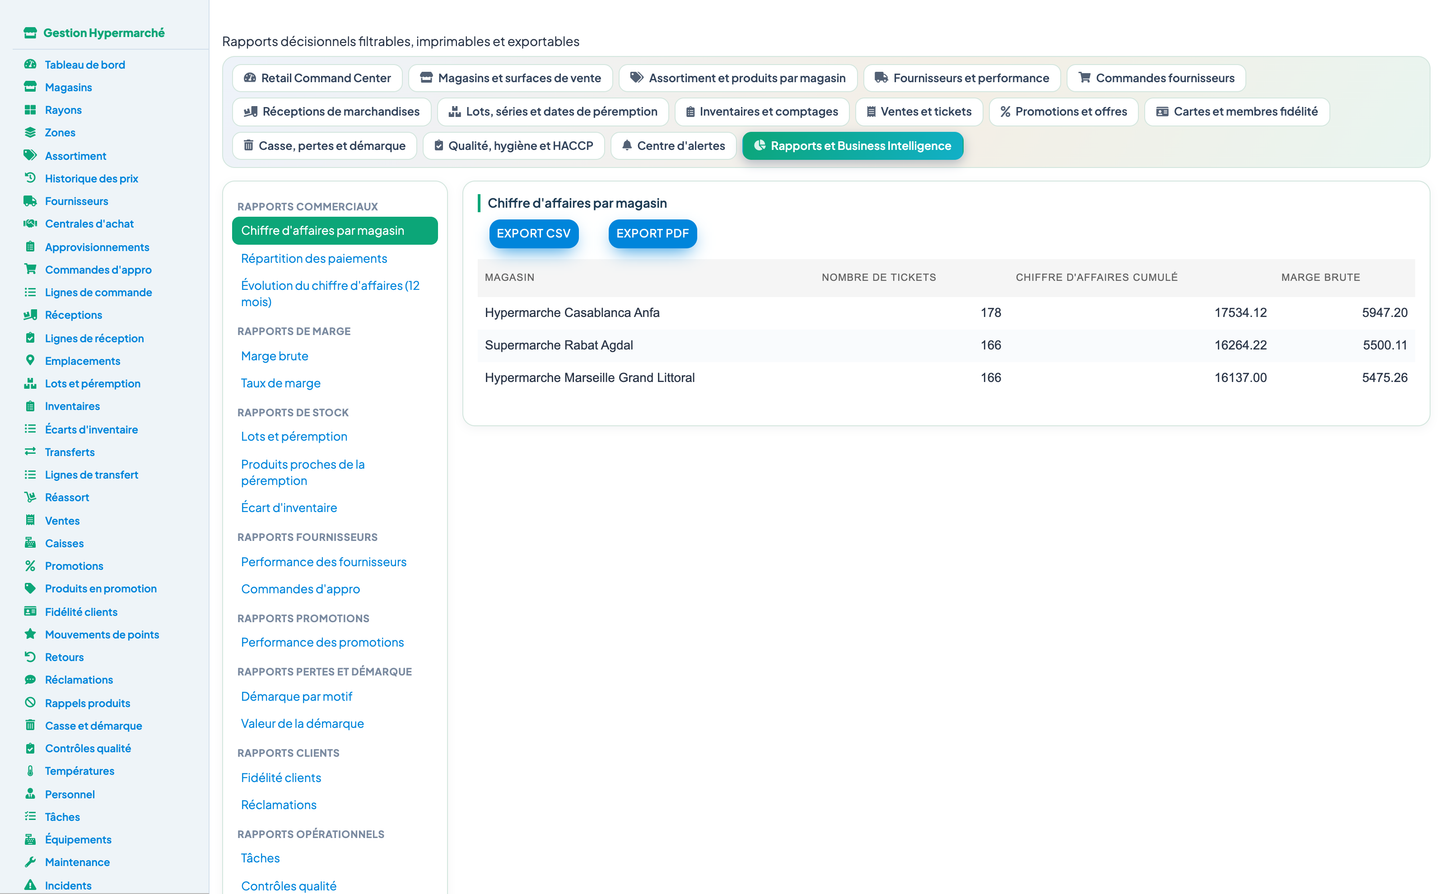
Task: Click the Tableau de bord sidebar icon
Action: [30, 65]
